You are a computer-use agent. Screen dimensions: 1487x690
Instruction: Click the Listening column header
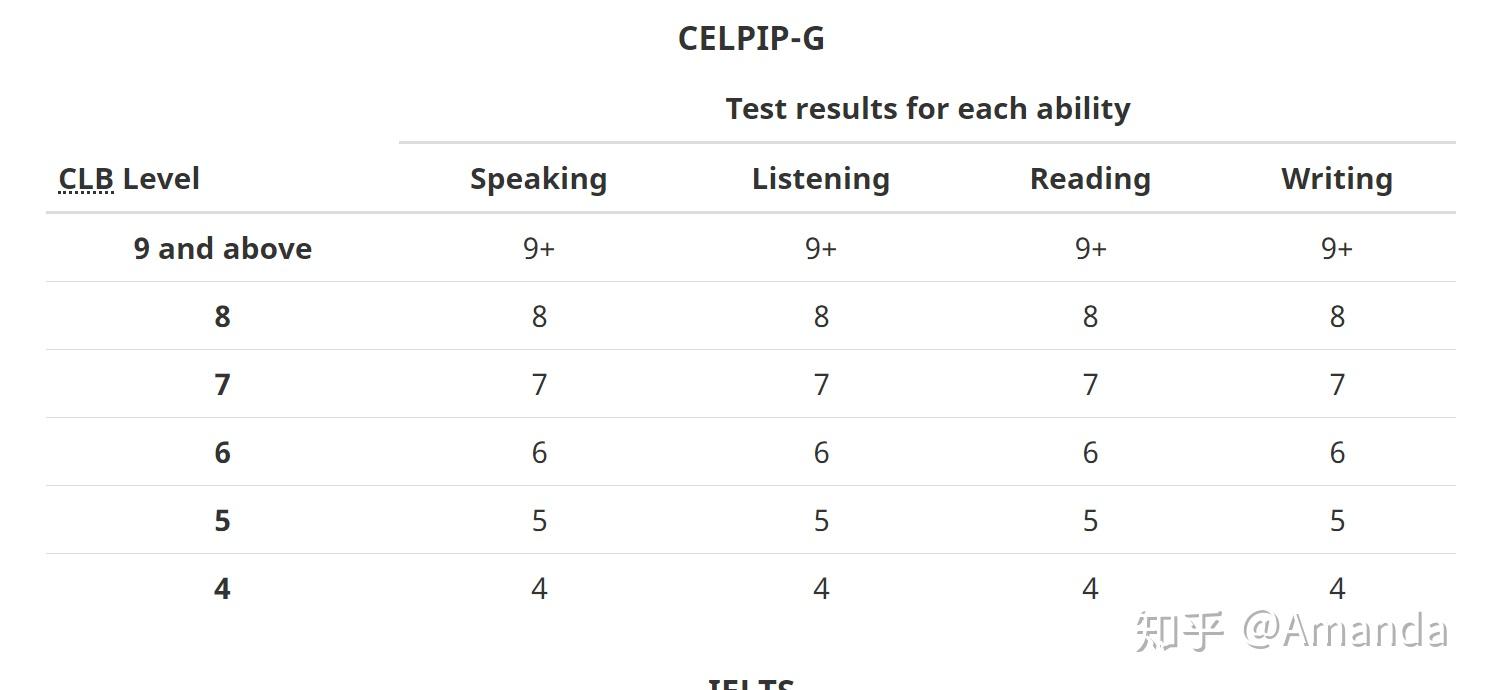(x=821, y=179)
